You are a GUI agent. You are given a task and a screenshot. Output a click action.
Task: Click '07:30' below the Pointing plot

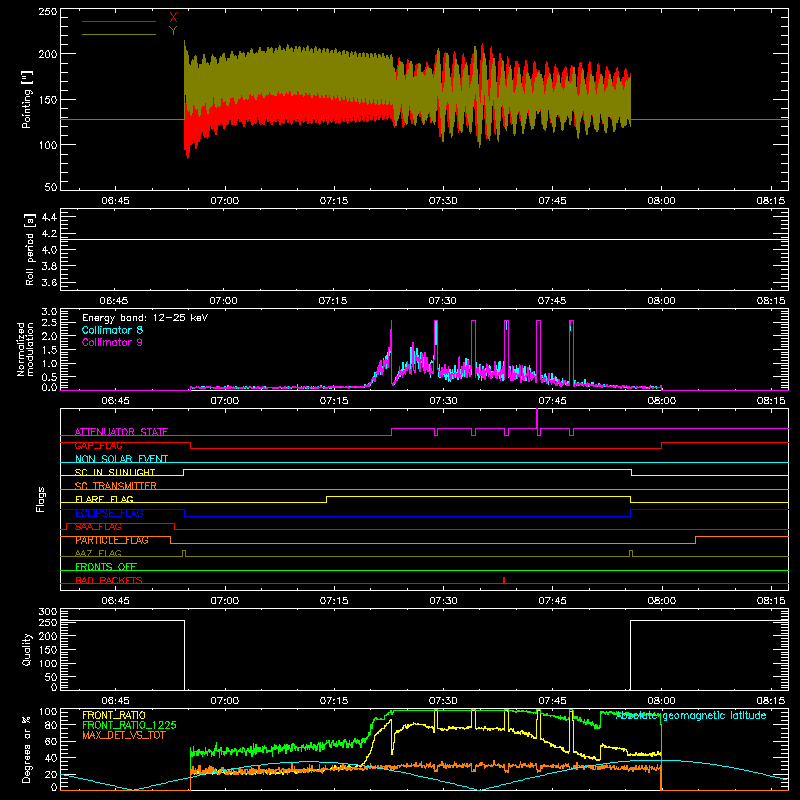click(x=443, y=201)
